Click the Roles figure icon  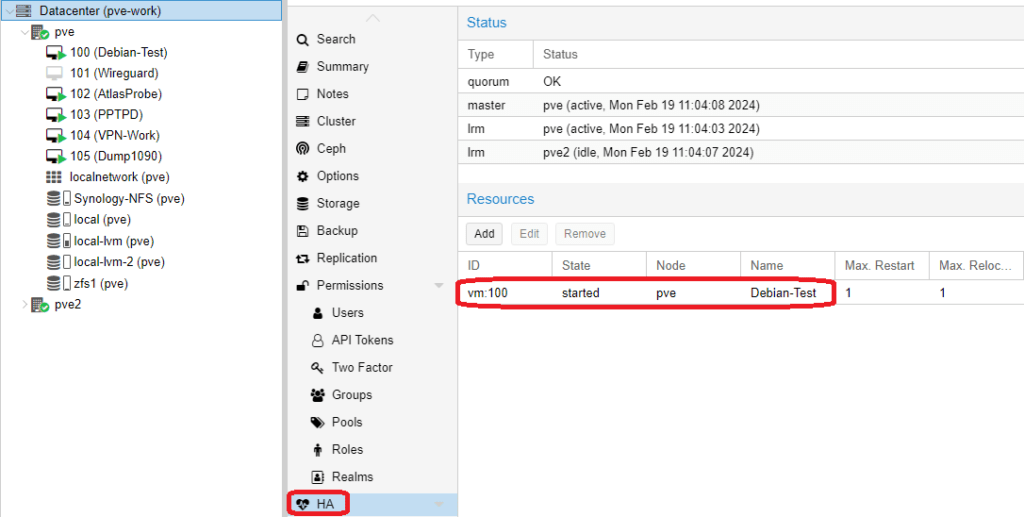click(318, 450)
